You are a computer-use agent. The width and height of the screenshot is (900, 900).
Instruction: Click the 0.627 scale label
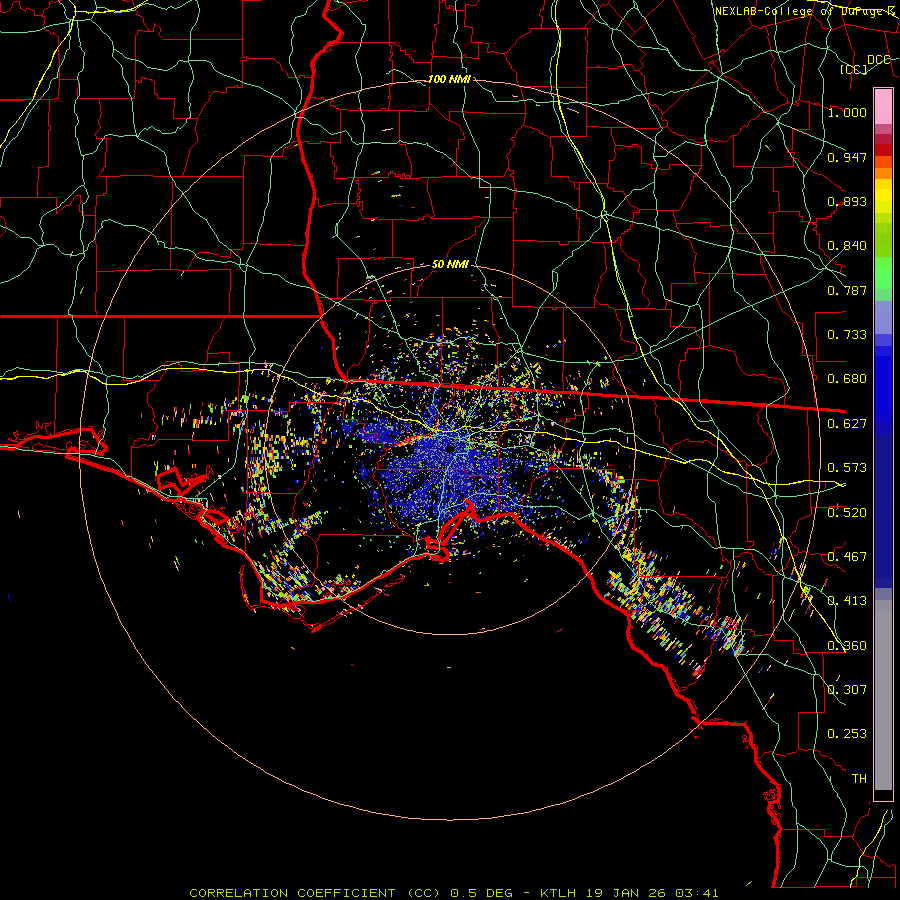pos(847,424)
